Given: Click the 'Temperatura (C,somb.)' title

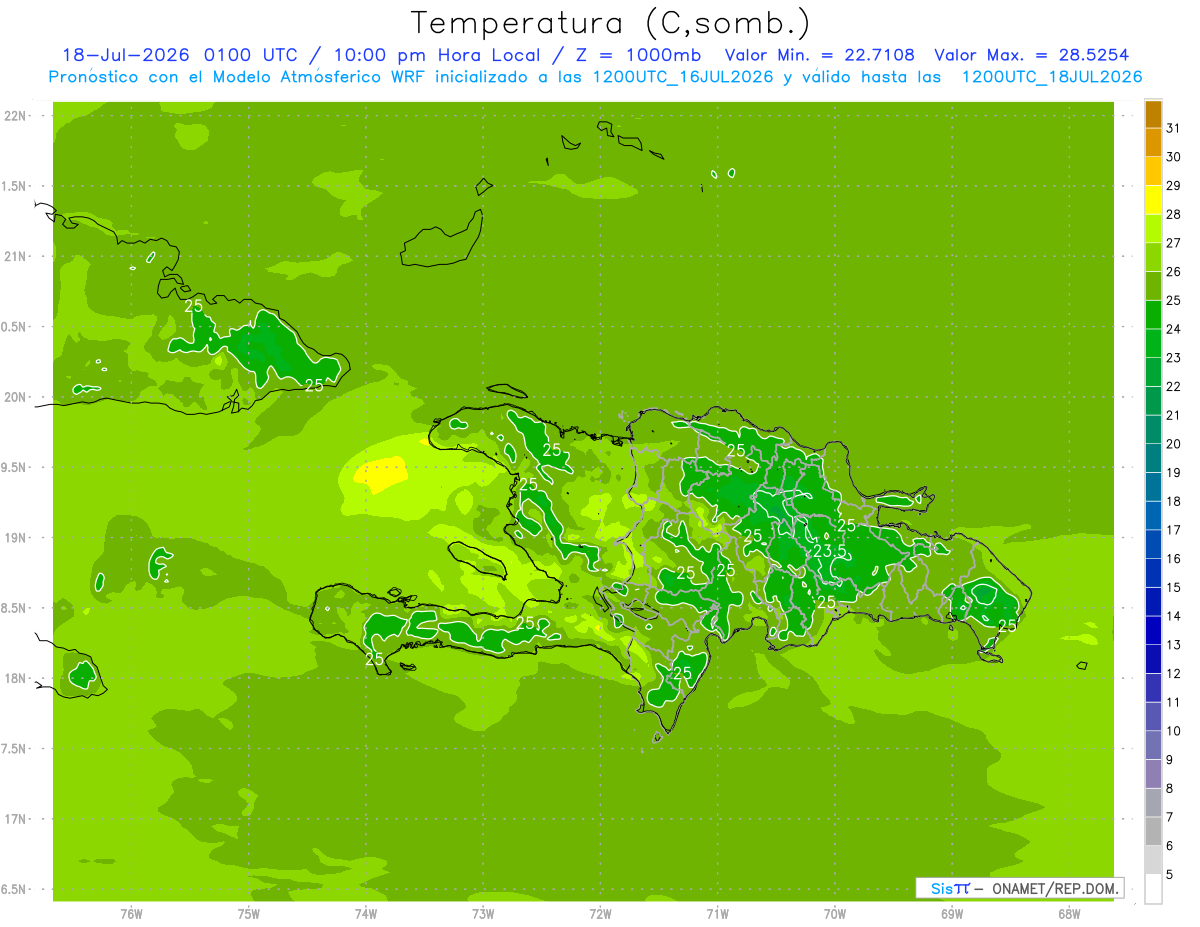Looking at the screenshot, I should (610, 23).
